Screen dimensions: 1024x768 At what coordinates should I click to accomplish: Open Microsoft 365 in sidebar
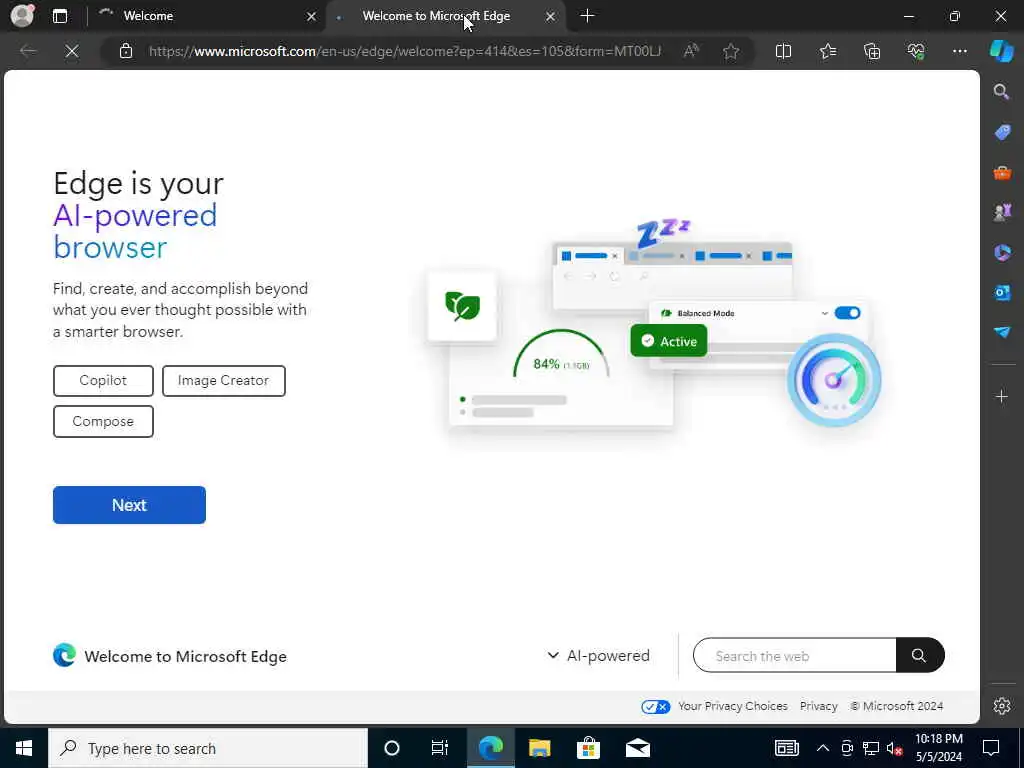1002,252
